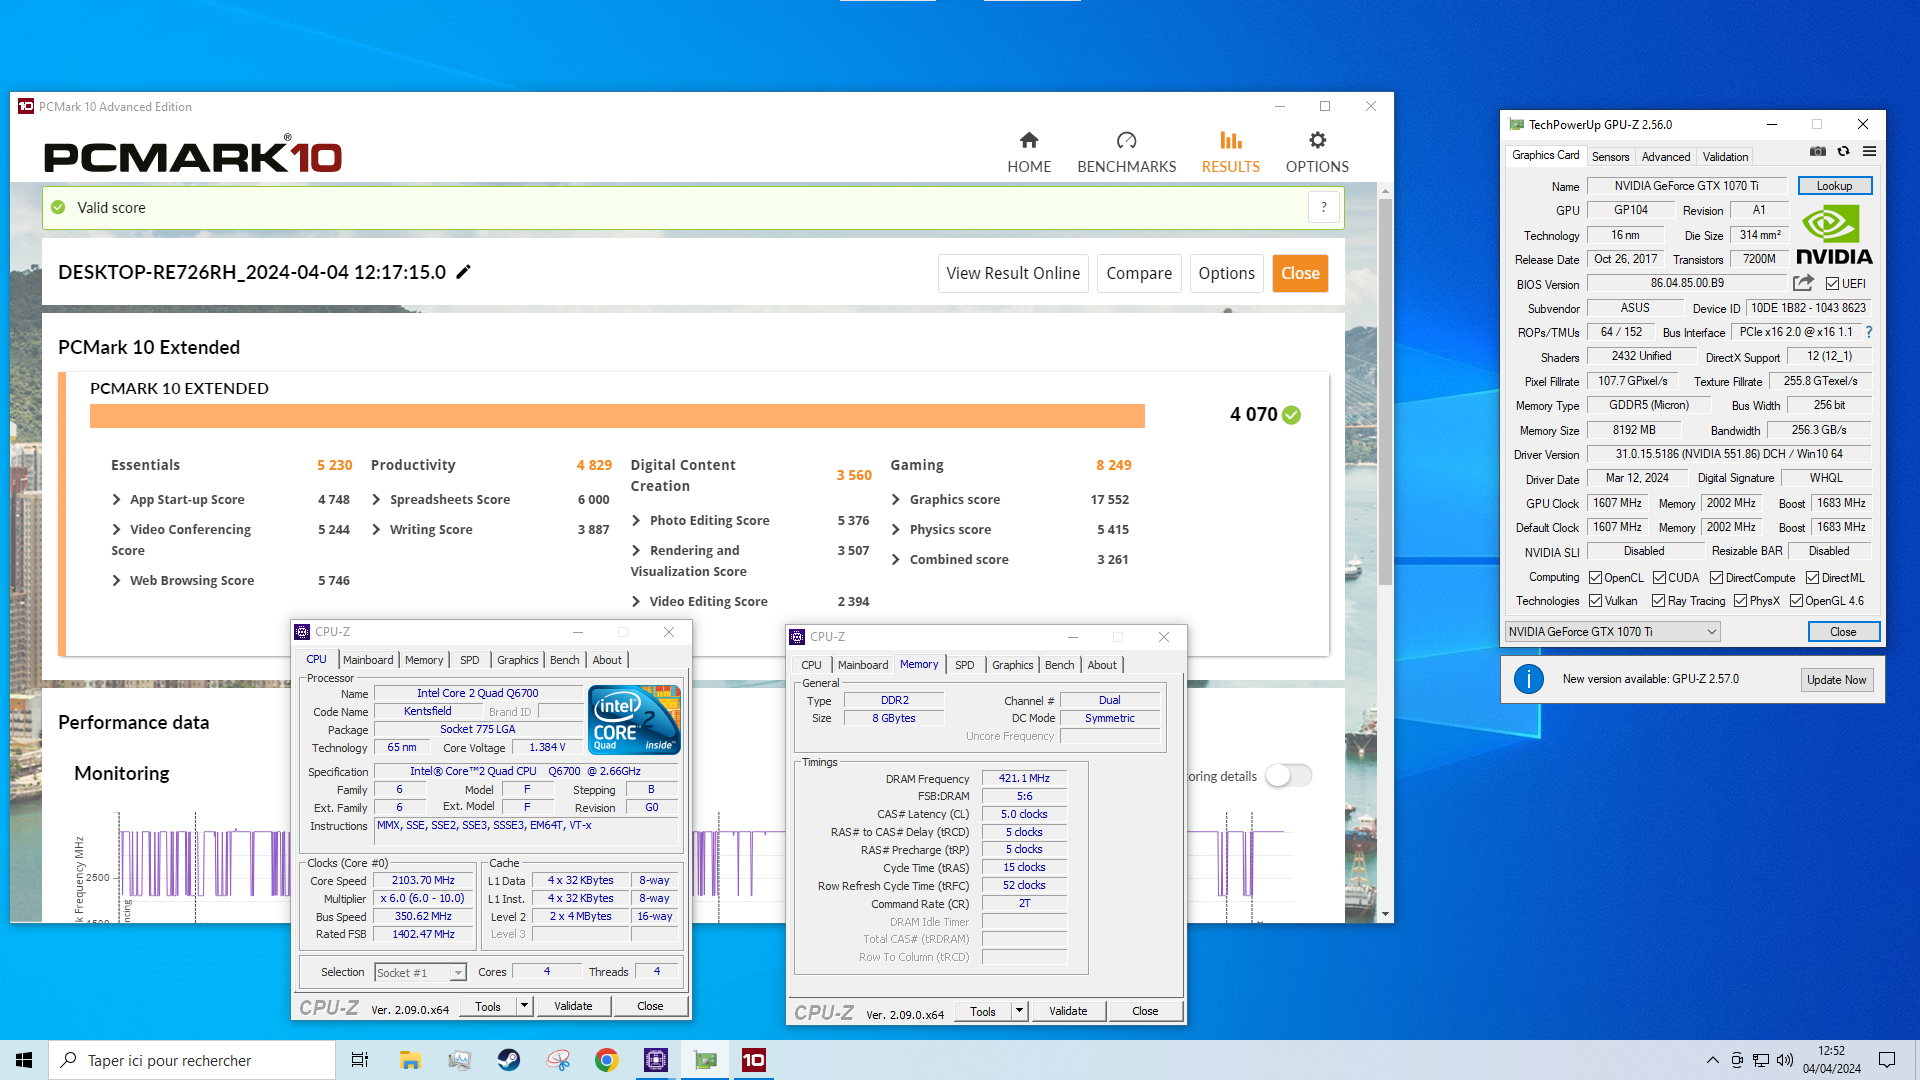Screen dimensions: 1920x1080
Task: Expand Photo Editing Score details
Action: [636, 520]
